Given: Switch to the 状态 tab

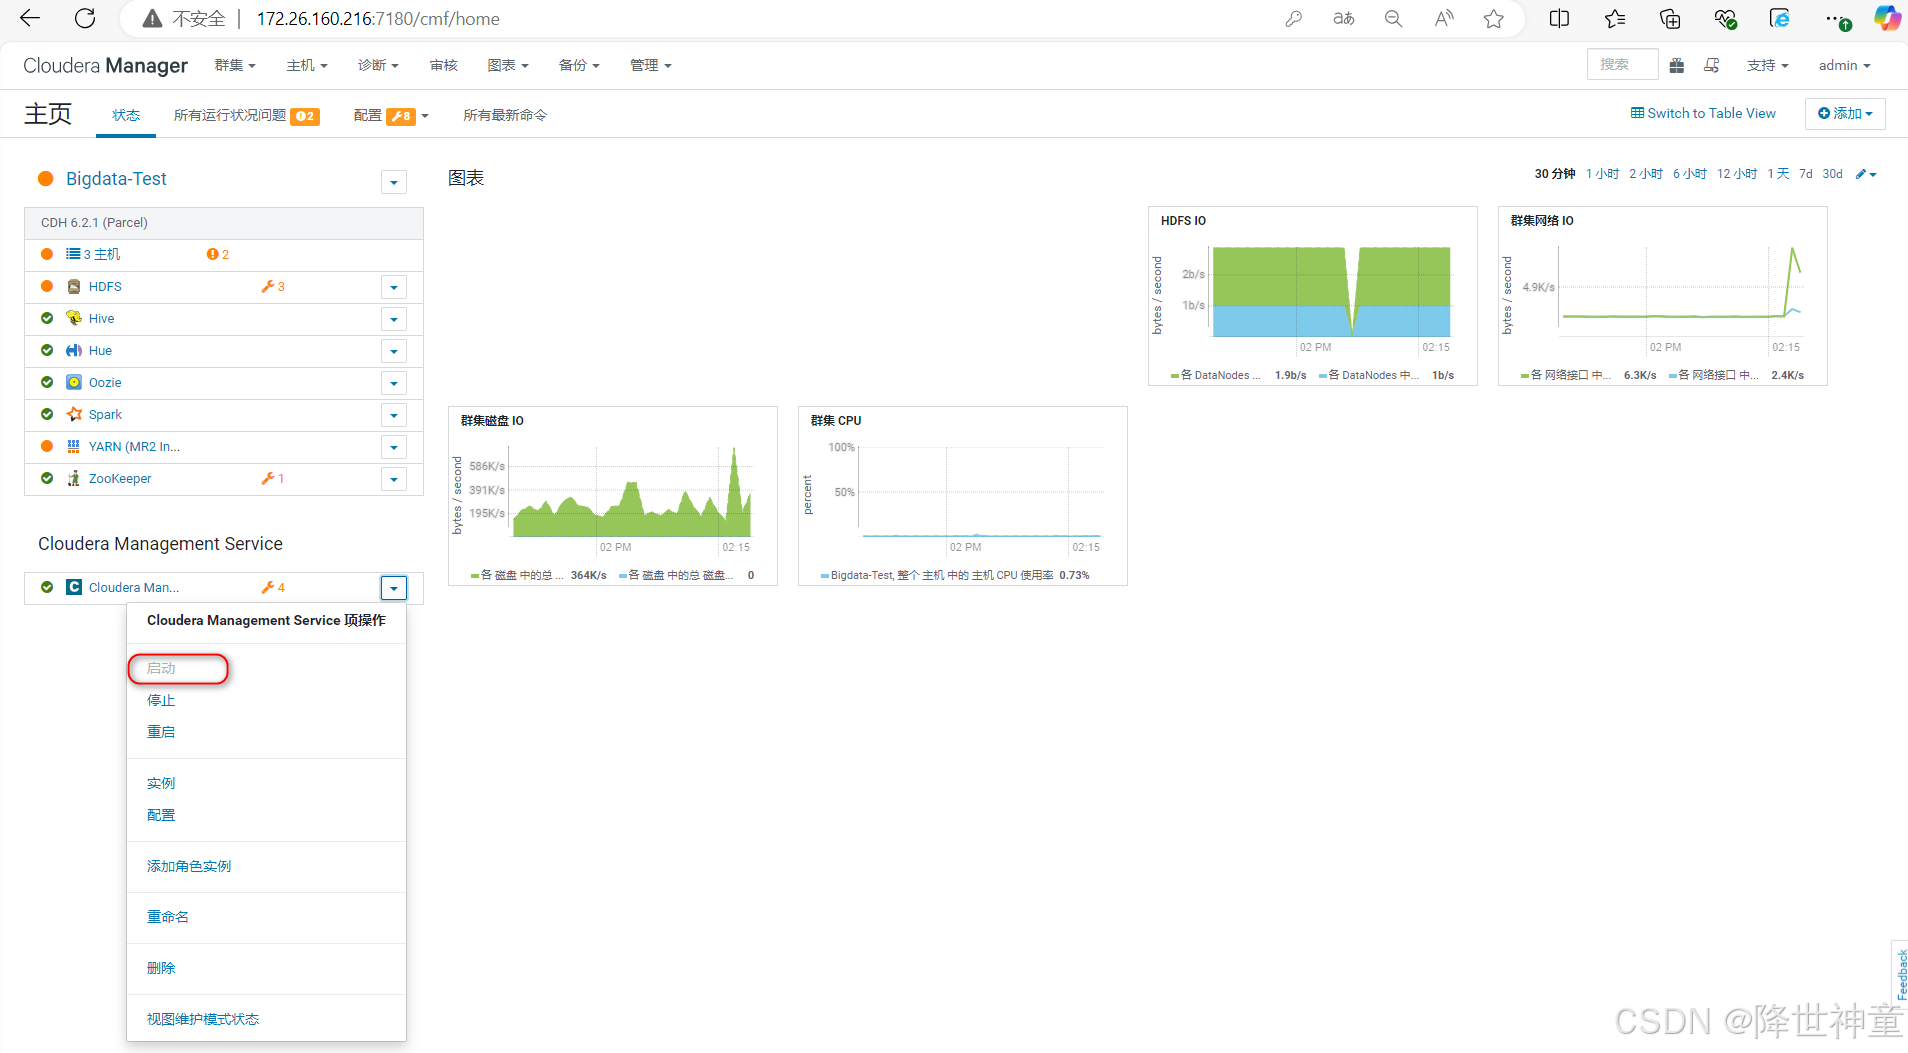Looking at the screenshot, I should click(x=126, y=115).
